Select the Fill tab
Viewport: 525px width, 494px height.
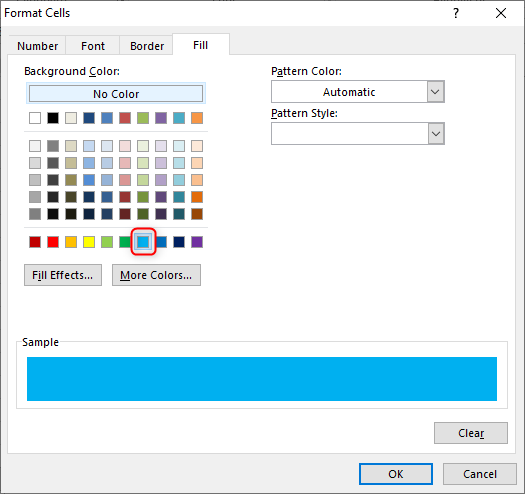201,45
